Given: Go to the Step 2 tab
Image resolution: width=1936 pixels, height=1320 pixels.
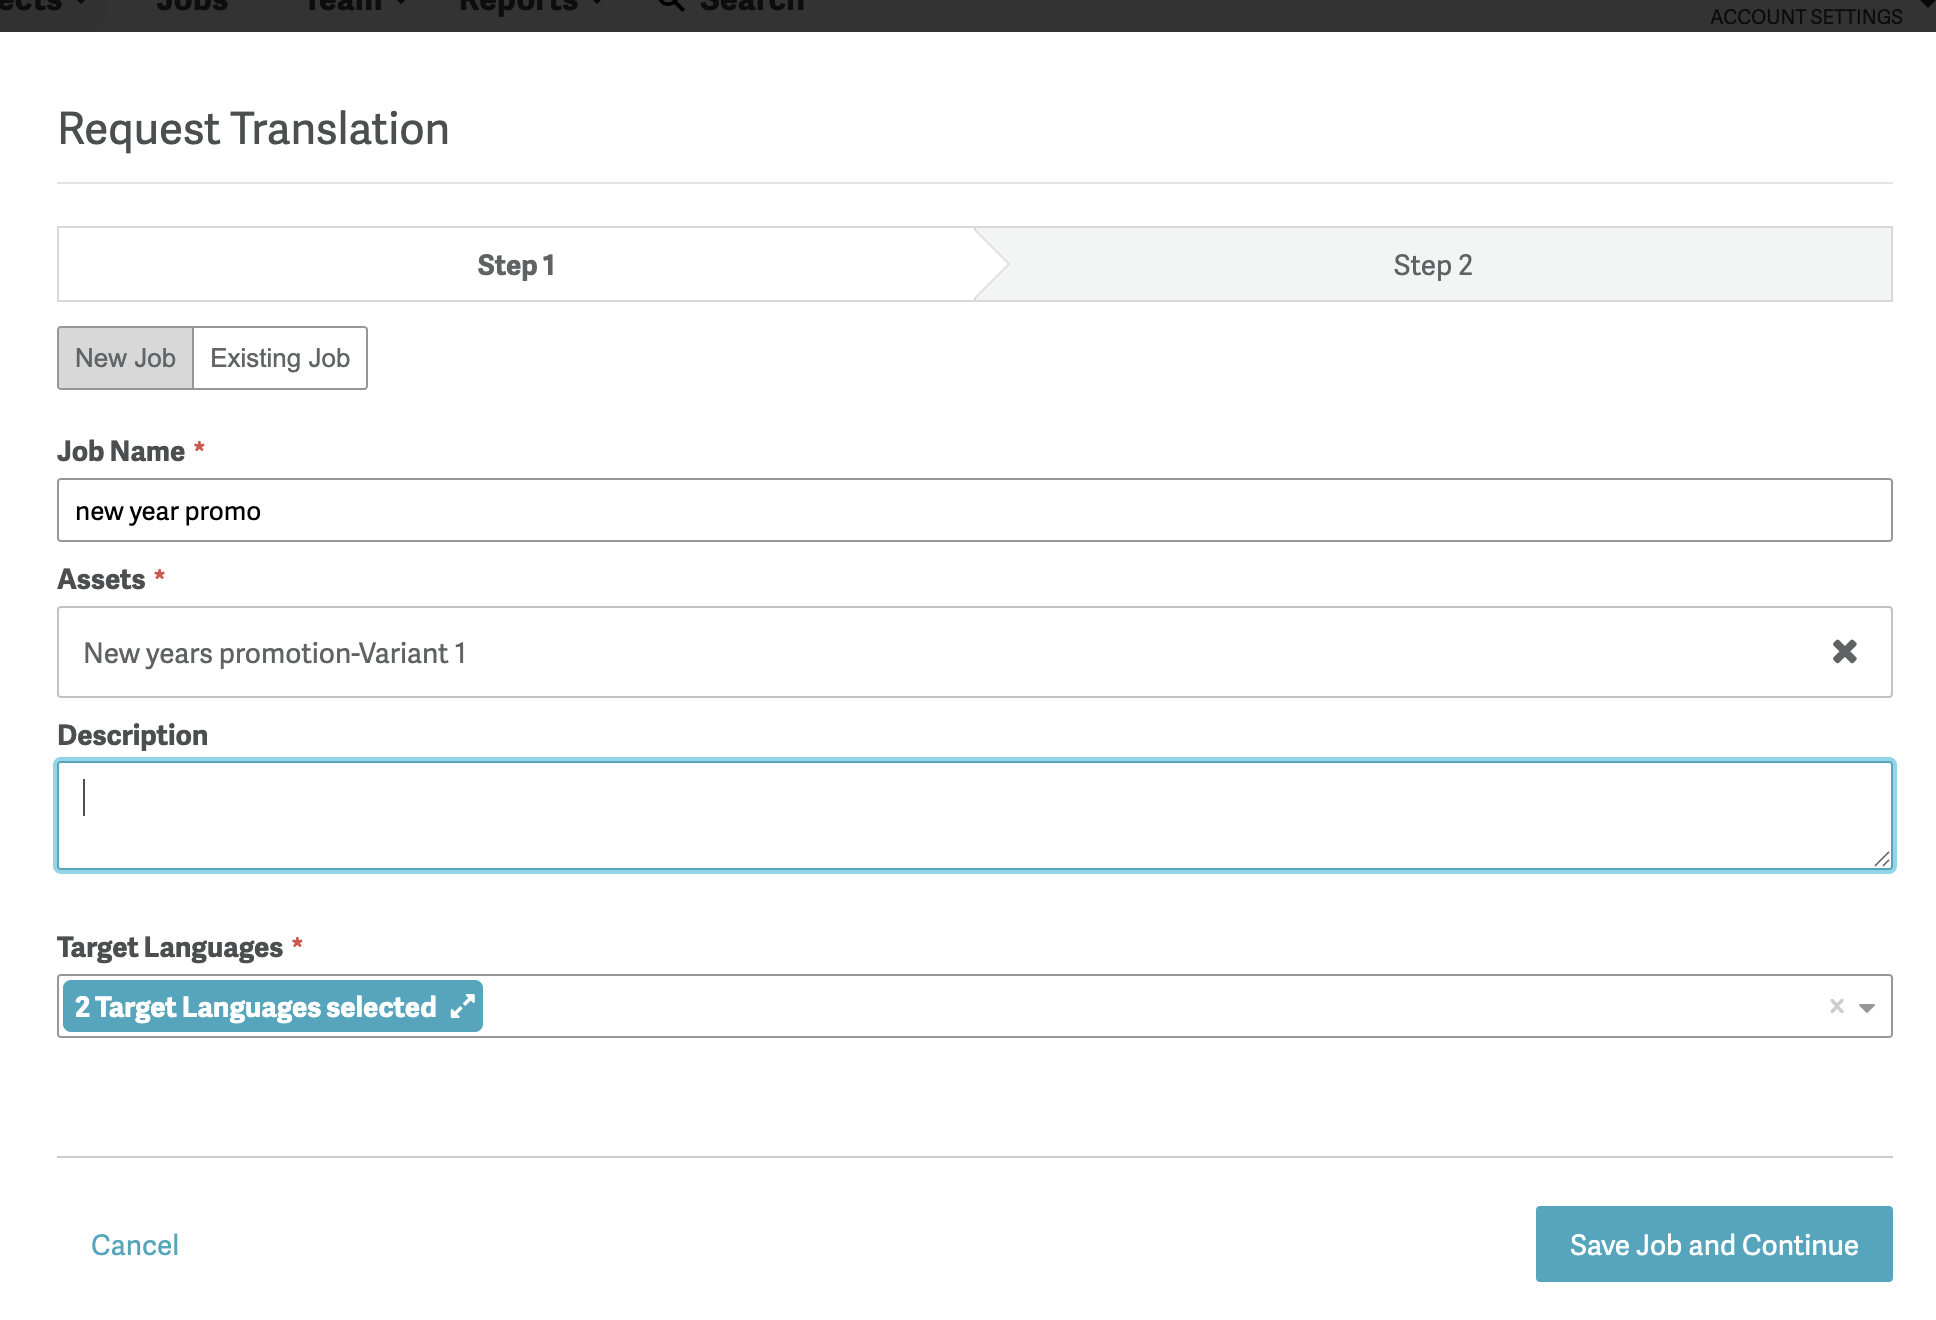Looking at the screenshot, I should pos(1432,265).
